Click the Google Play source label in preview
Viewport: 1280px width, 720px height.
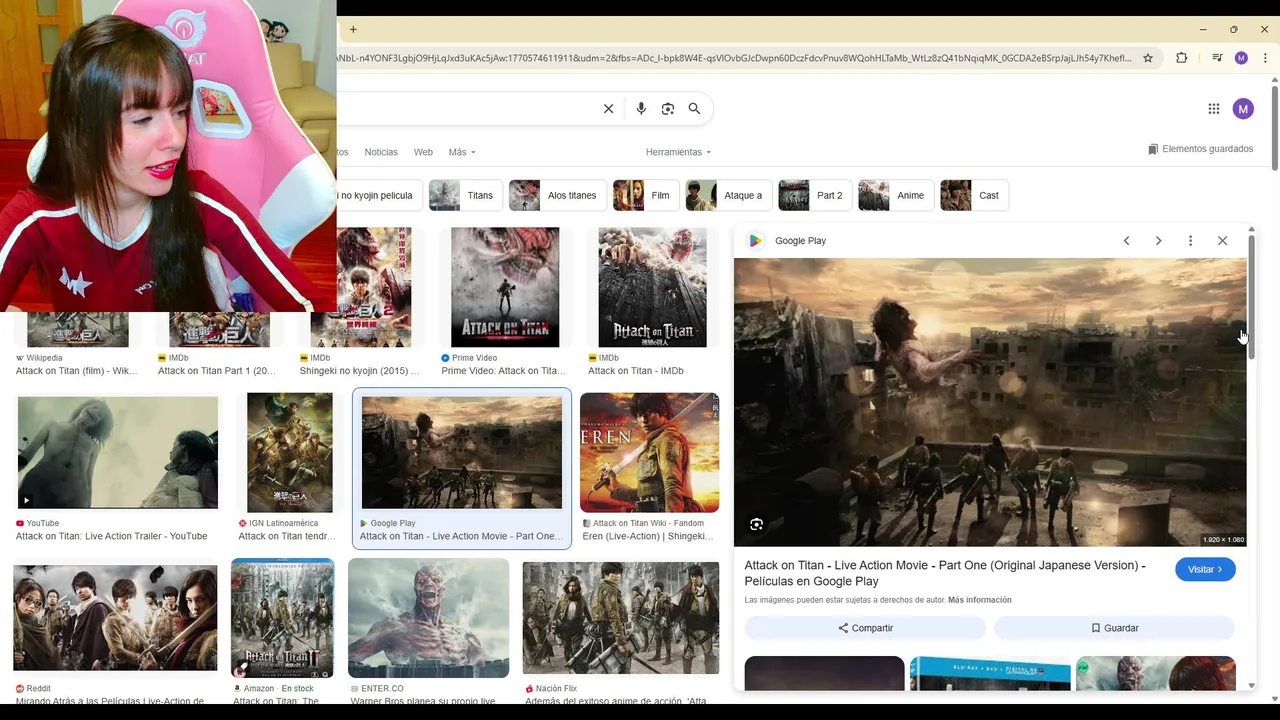coord(800,241)
